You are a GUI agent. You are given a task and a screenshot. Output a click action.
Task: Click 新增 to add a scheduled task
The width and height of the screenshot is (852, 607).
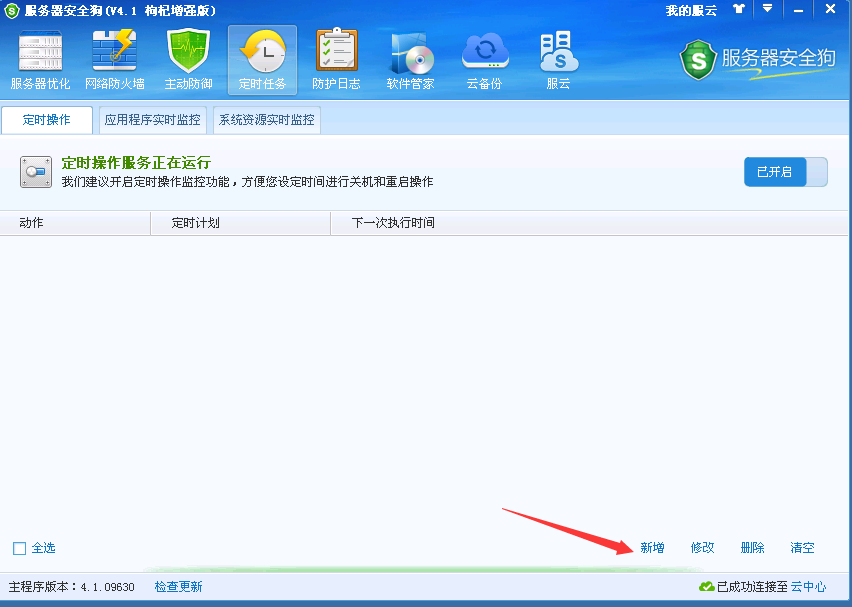coord(652,548)
